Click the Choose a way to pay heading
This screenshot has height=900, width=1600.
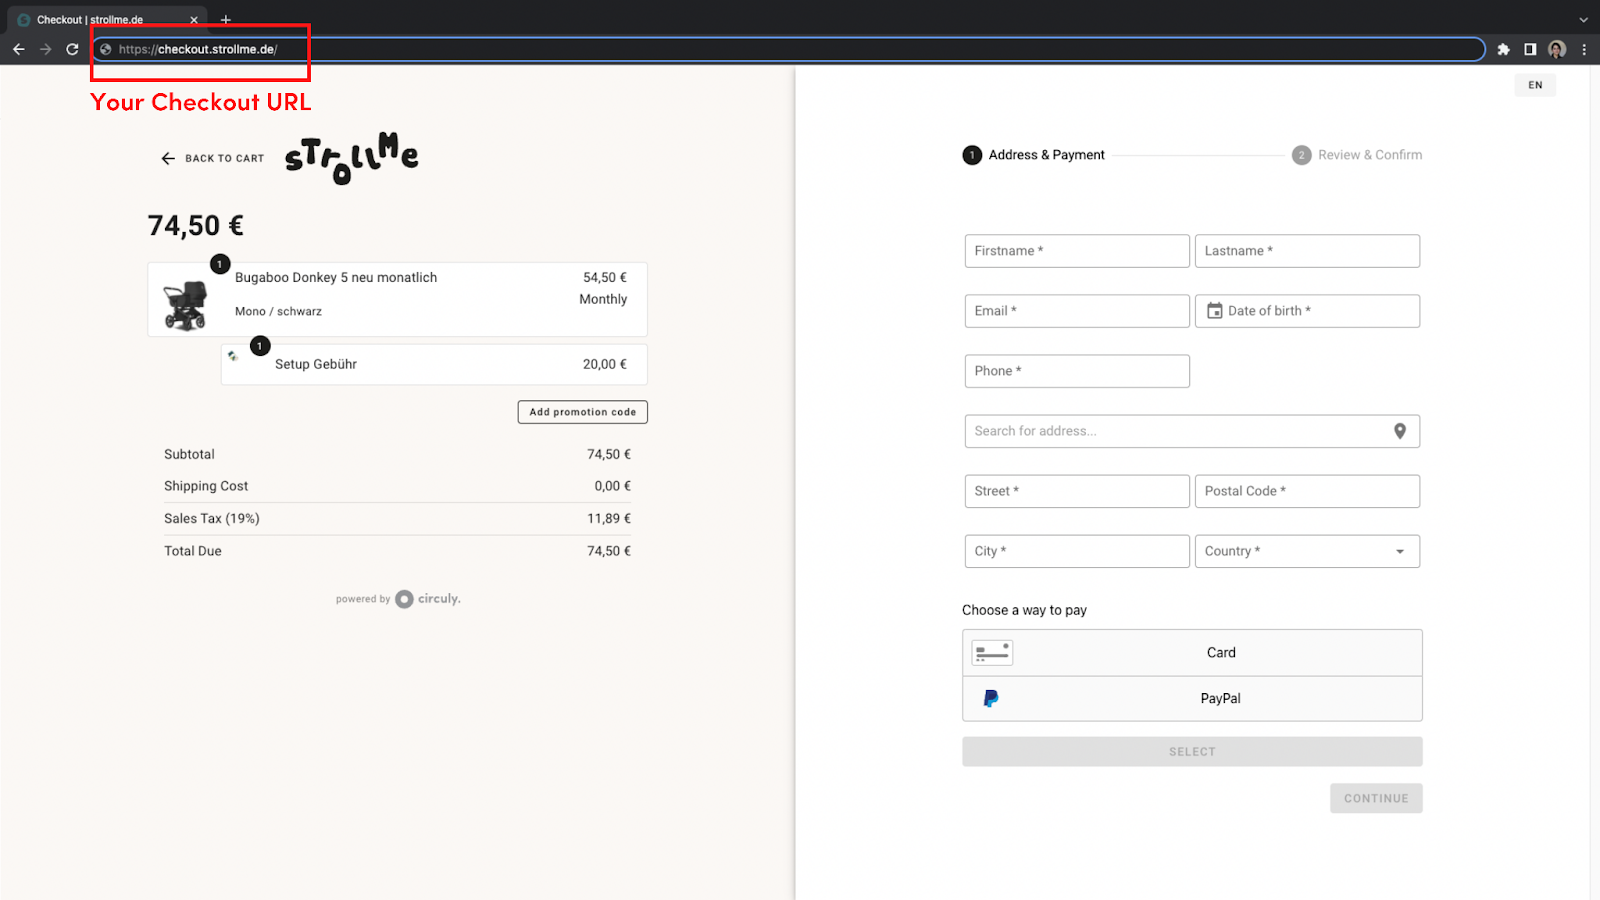1024,610
